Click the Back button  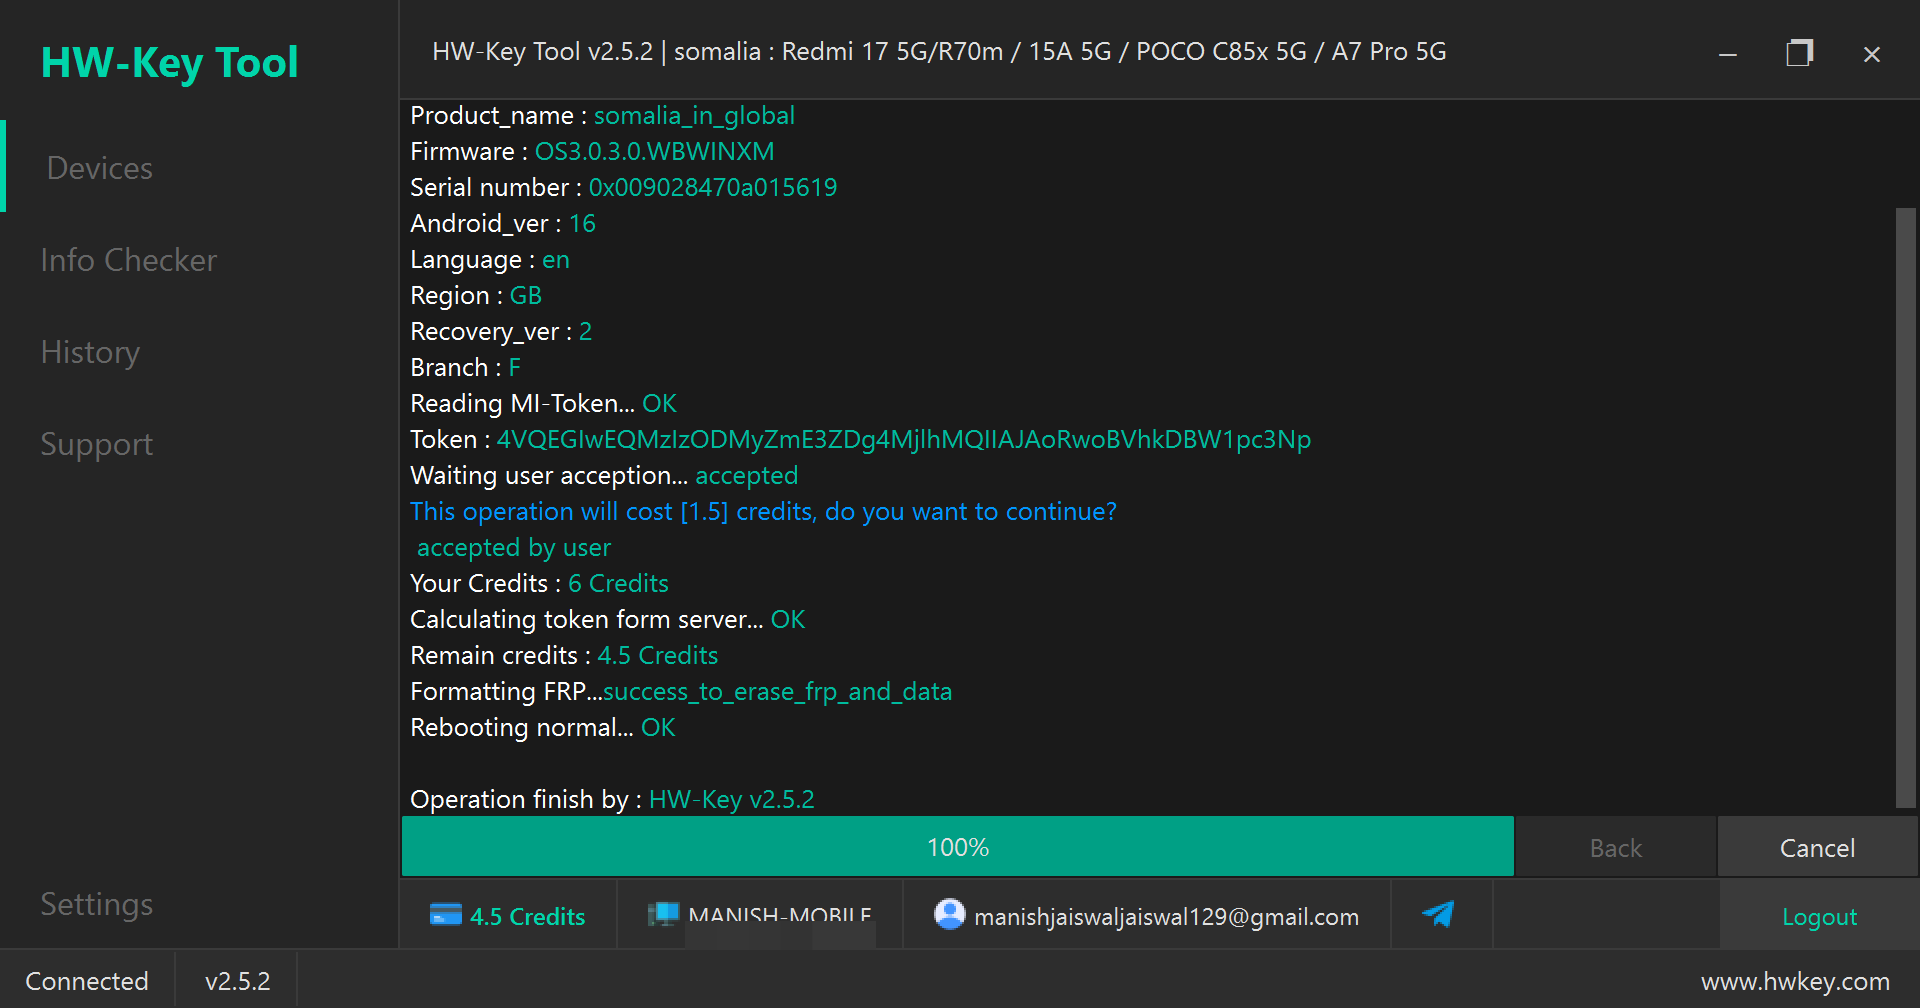point(1616,848)
